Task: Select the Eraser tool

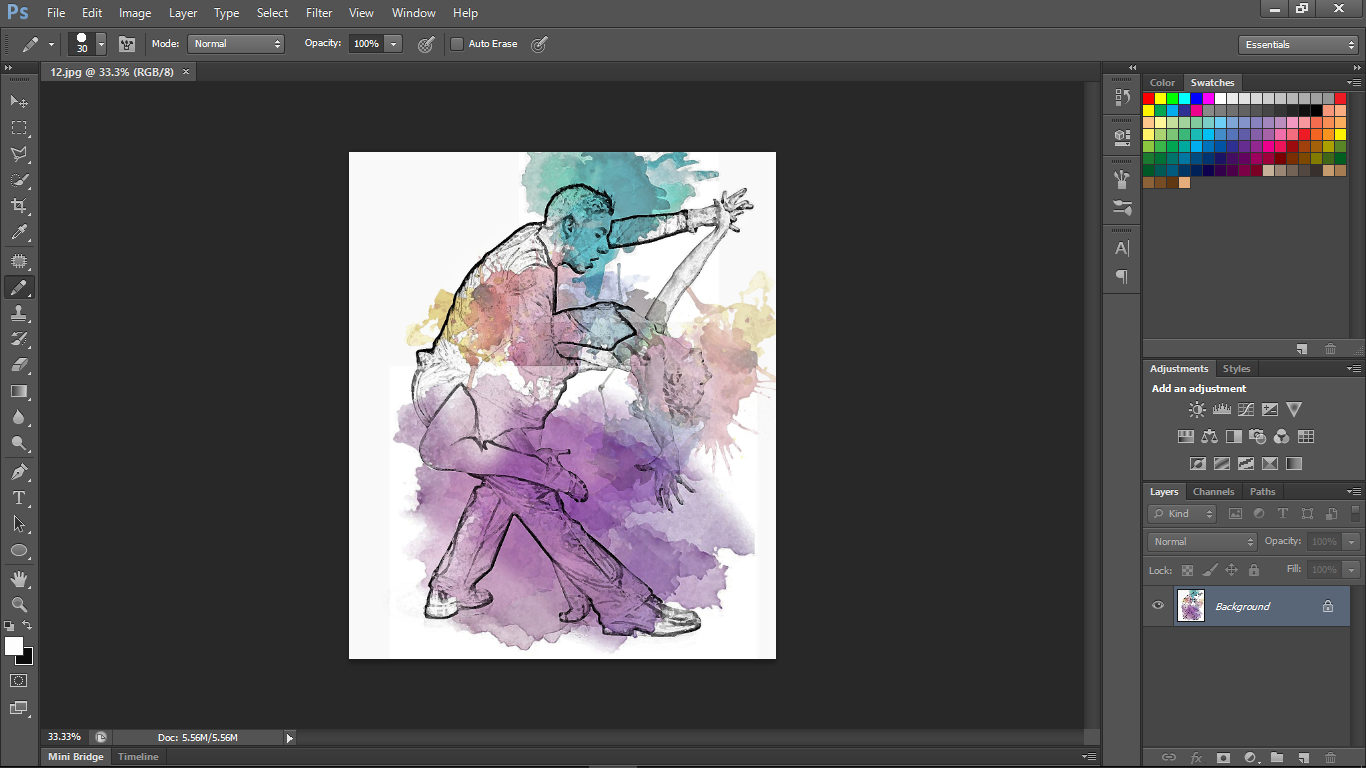Action: click(x=19, y=366)
